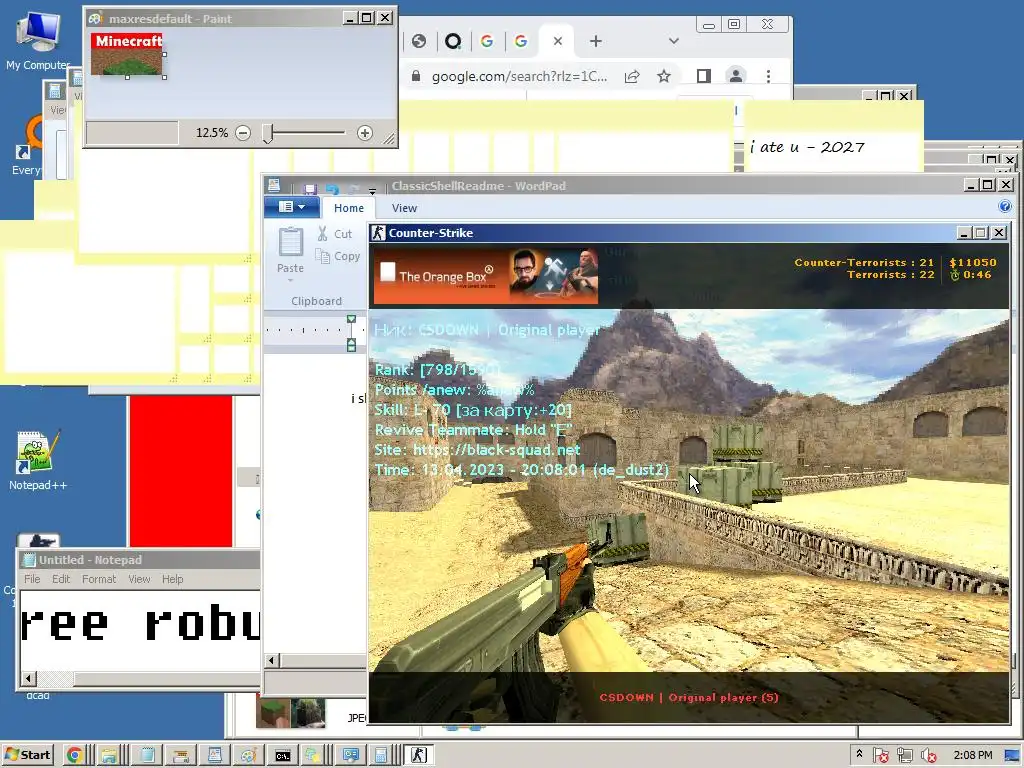Open Action Center flag tray icon
1024x768 pixels.
point(880,756)
